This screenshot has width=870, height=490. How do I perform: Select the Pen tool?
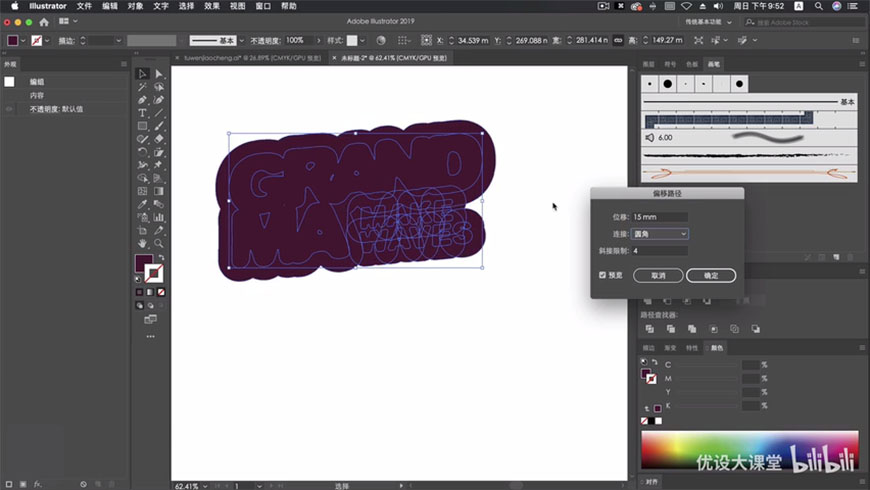tap(142, 100)
